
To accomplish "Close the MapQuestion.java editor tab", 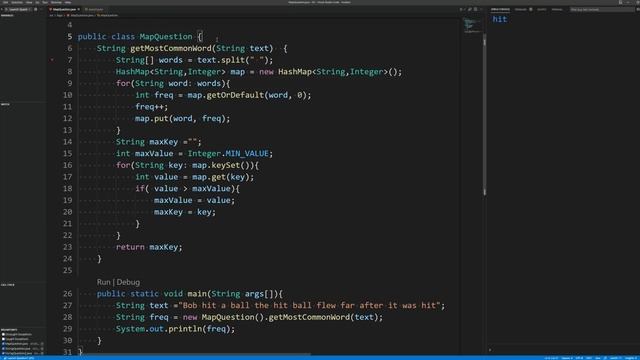I will coord(78,9).
